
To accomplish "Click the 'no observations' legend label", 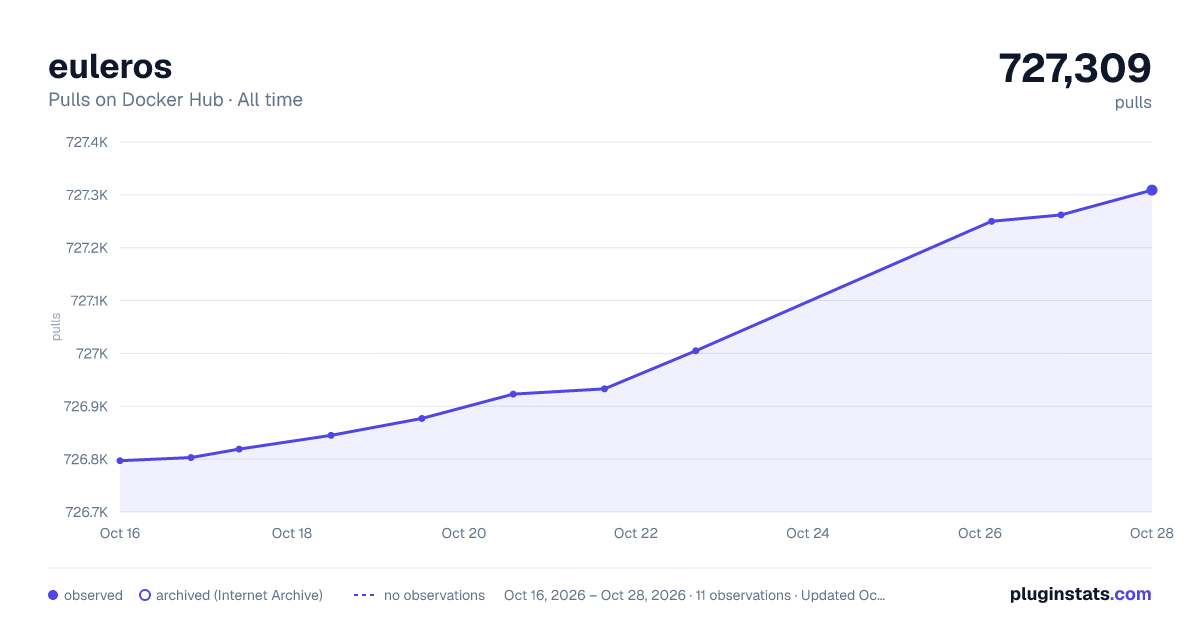I will 434,595.
